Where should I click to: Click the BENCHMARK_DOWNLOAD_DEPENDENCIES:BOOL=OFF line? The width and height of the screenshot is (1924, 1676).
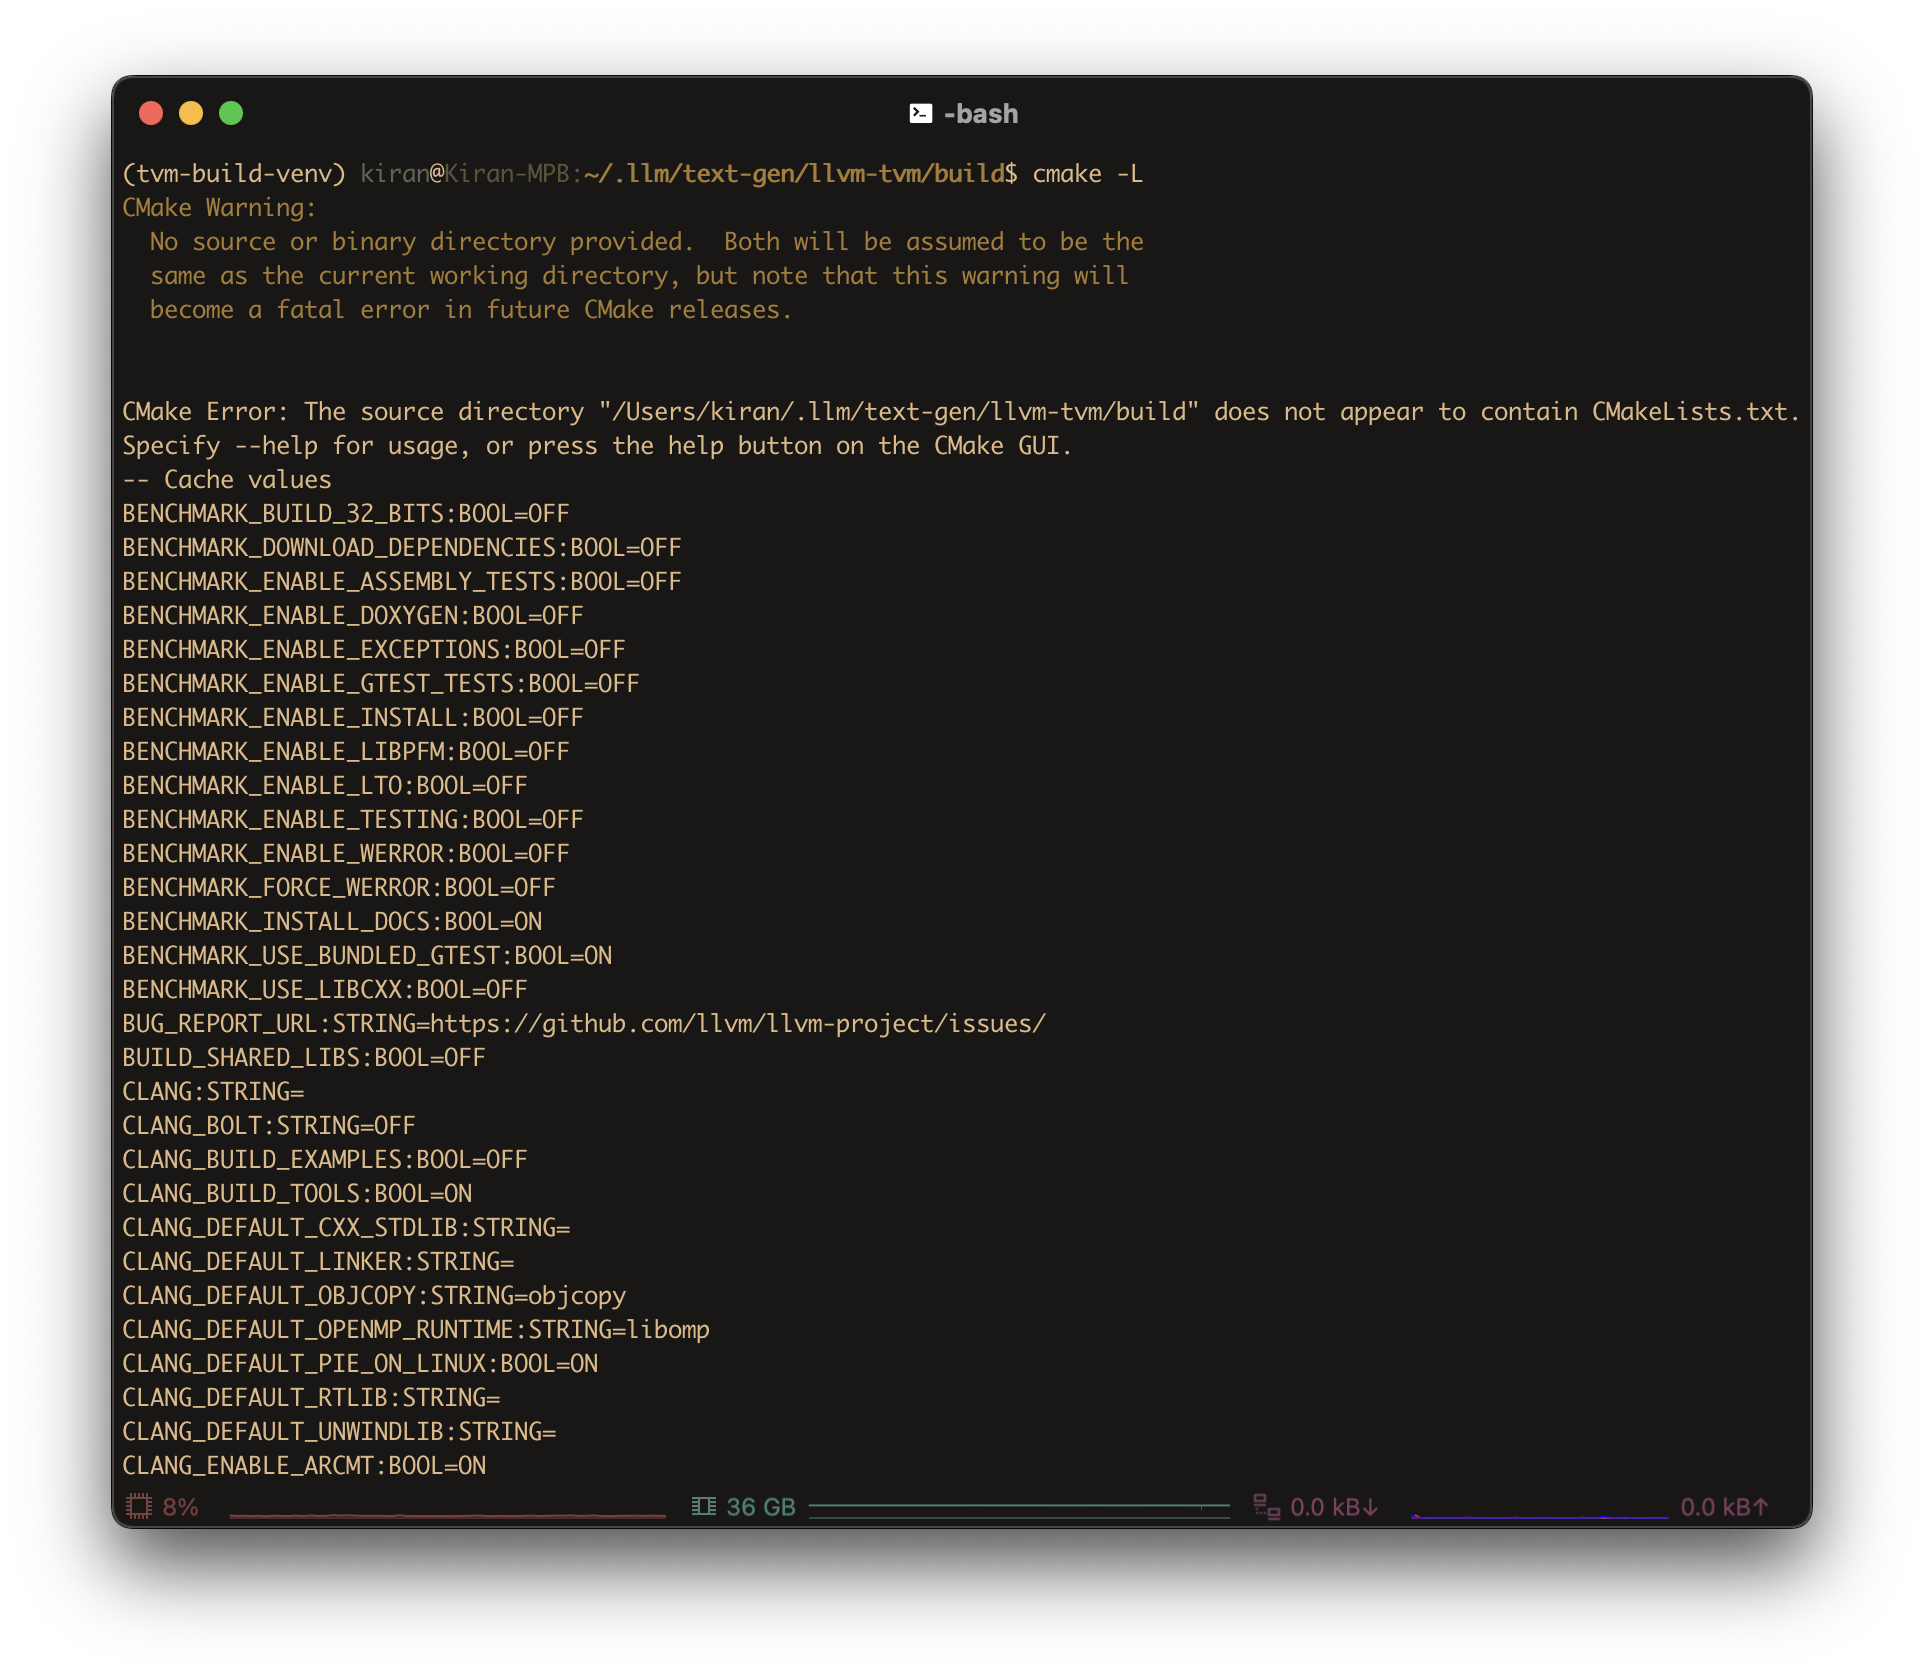pos(402,548)
